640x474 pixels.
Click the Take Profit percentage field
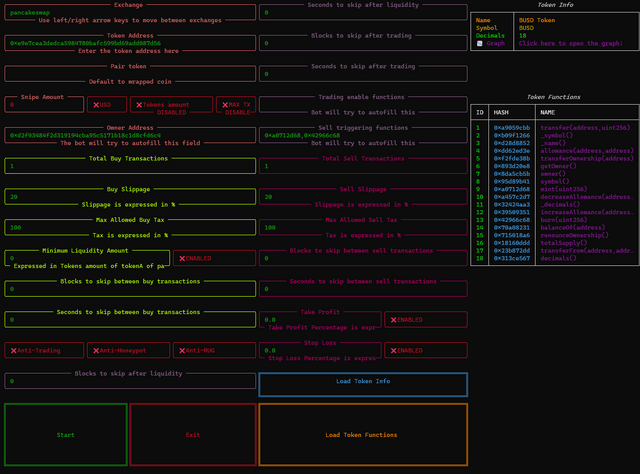320,320
